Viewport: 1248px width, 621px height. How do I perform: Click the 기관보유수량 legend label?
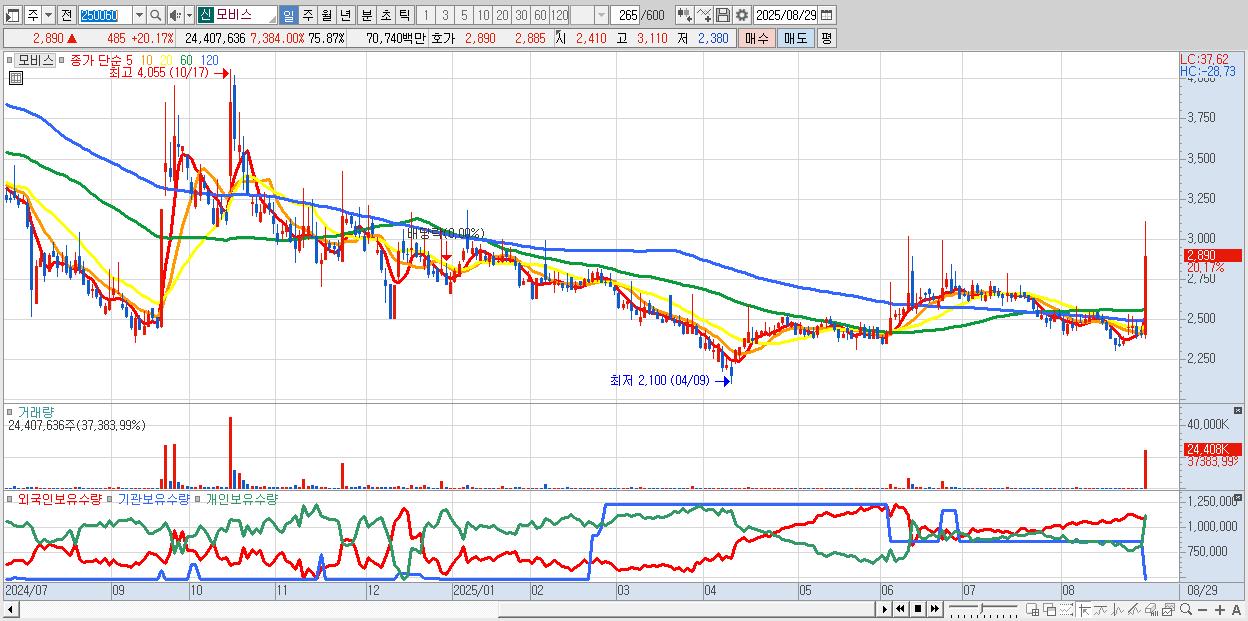click(154, 498)
